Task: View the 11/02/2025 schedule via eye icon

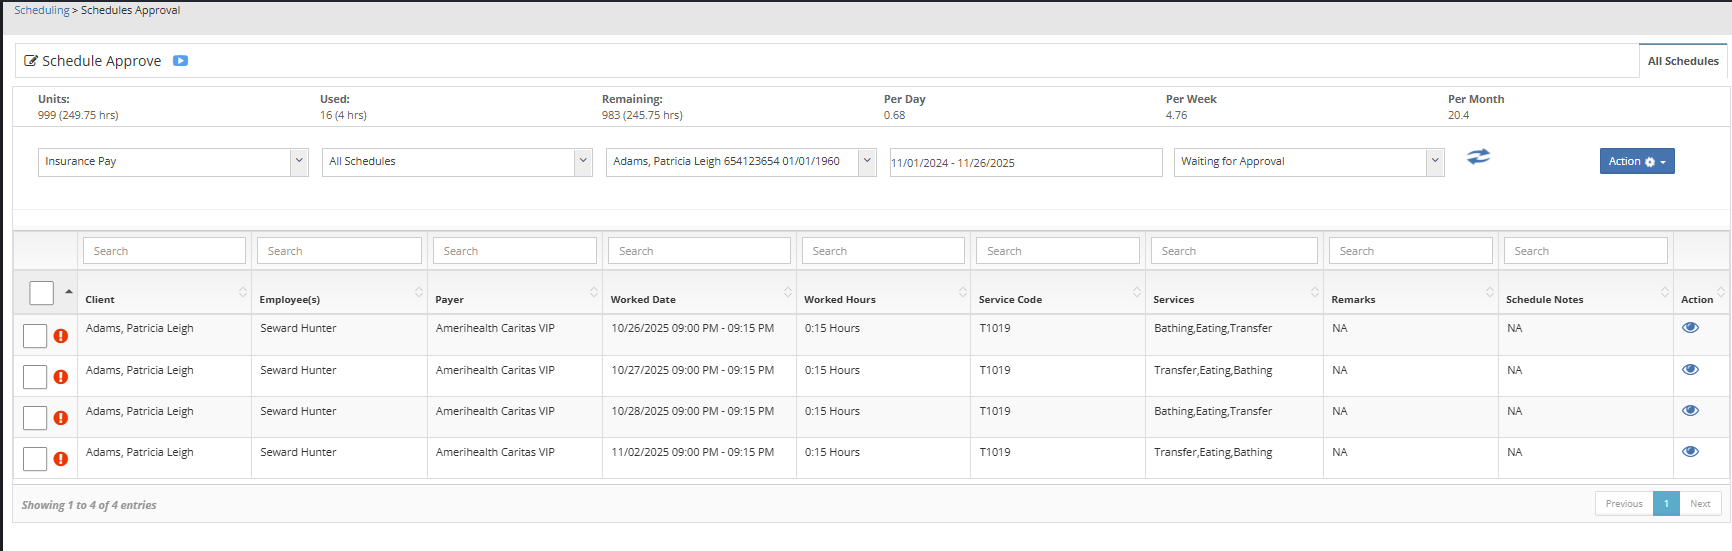Action: coord(1690,452)
